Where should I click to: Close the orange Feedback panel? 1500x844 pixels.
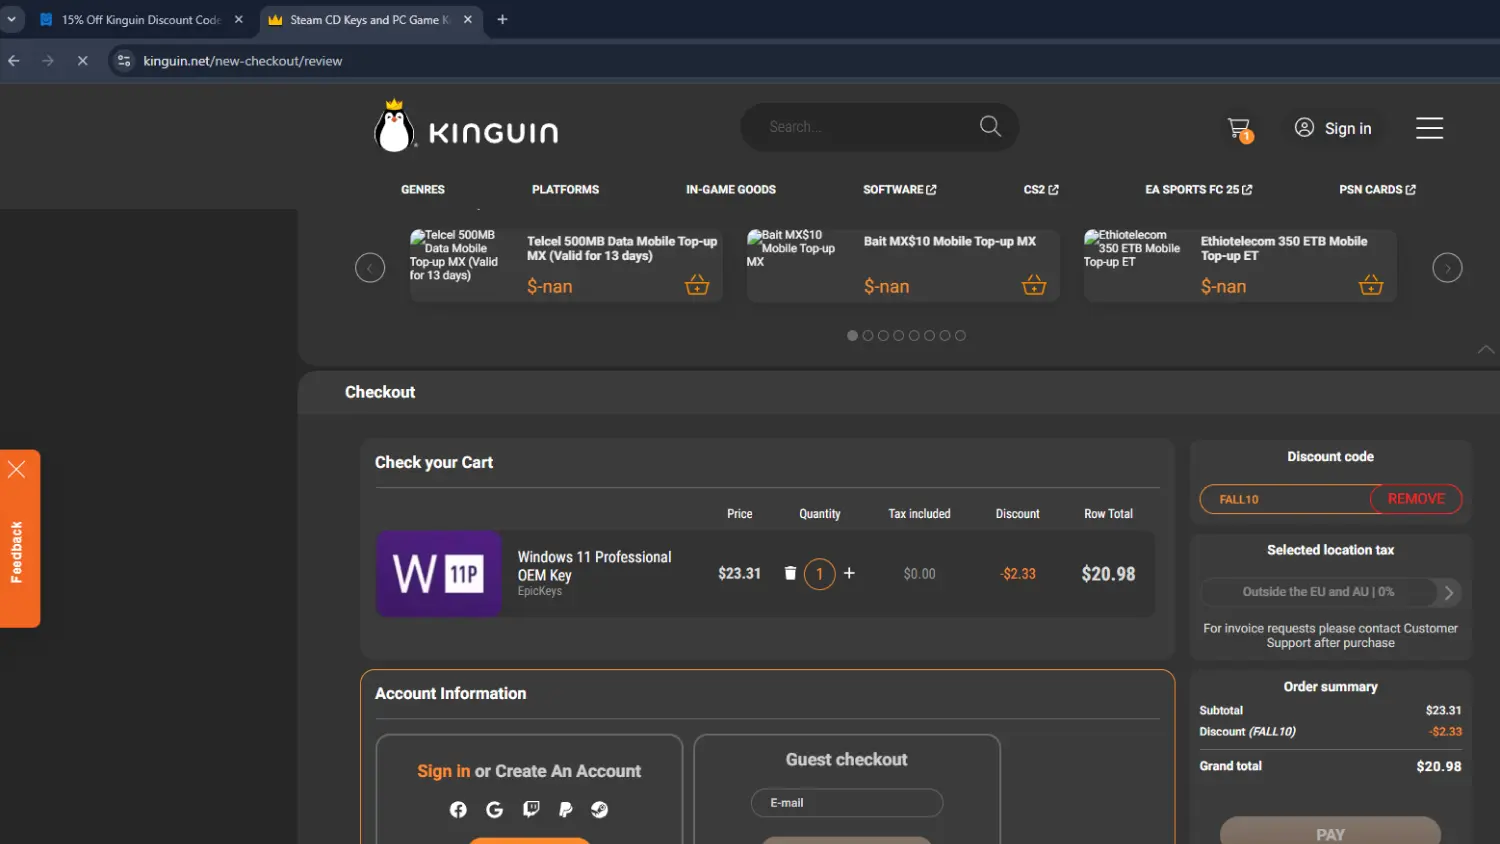[17, 469]
